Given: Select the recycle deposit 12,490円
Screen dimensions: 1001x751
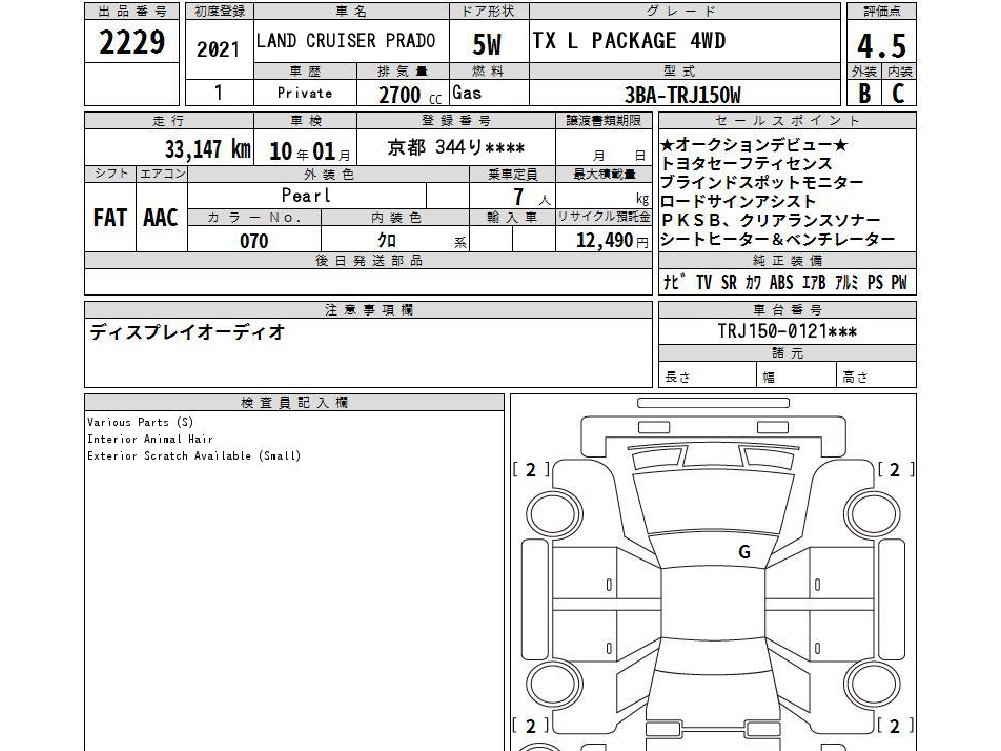Looking at the screenshot, I should [x=612, y=240].
